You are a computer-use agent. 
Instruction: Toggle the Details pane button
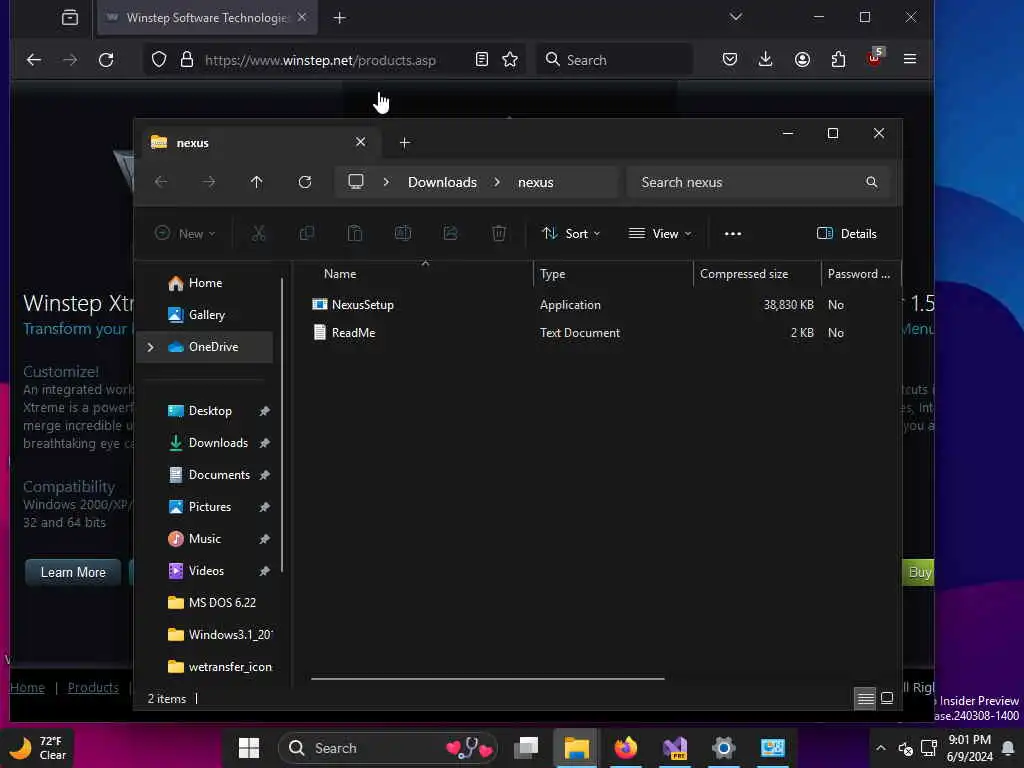point(846,234)
